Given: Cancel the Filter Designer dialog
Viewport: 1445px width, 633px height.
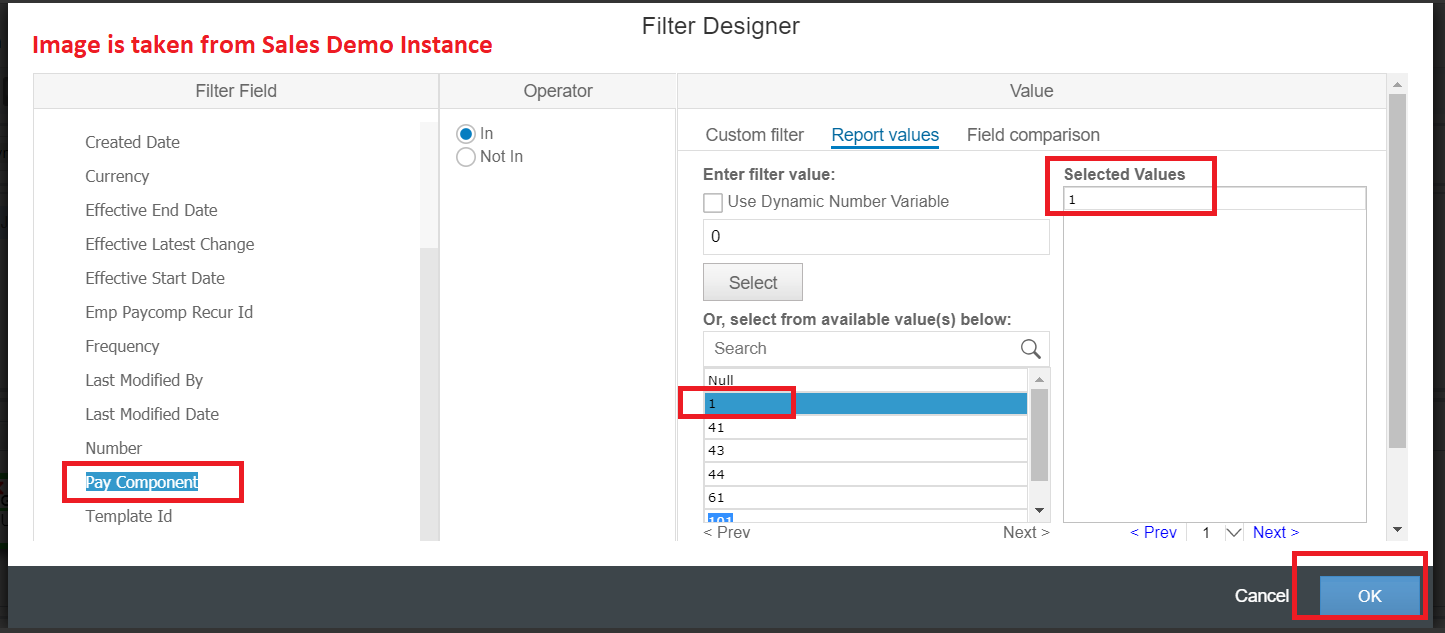Looking at the screenshot, I should 1261,596.
